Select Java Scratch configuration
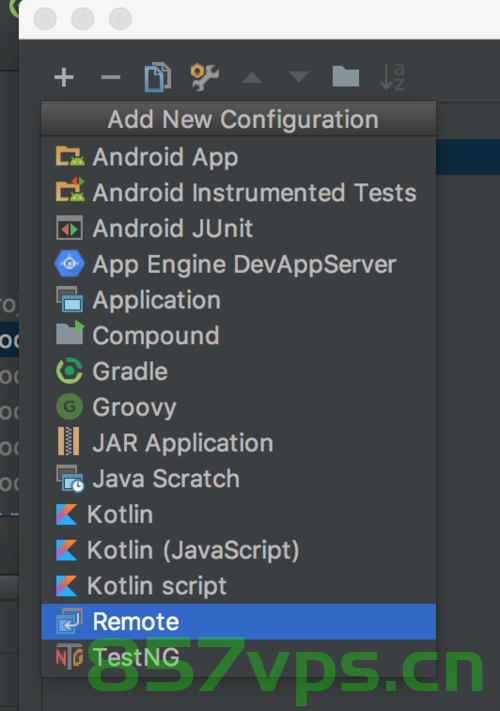 point(238,478)
